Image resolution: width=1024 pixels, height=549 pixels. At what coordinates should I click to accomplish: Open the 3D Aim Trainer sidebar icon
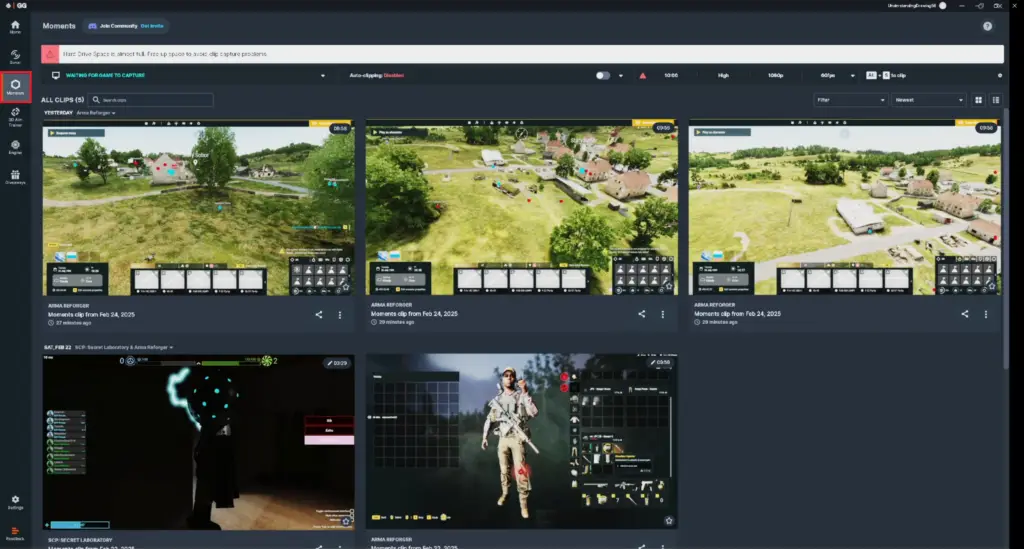(x=15, y=117)
